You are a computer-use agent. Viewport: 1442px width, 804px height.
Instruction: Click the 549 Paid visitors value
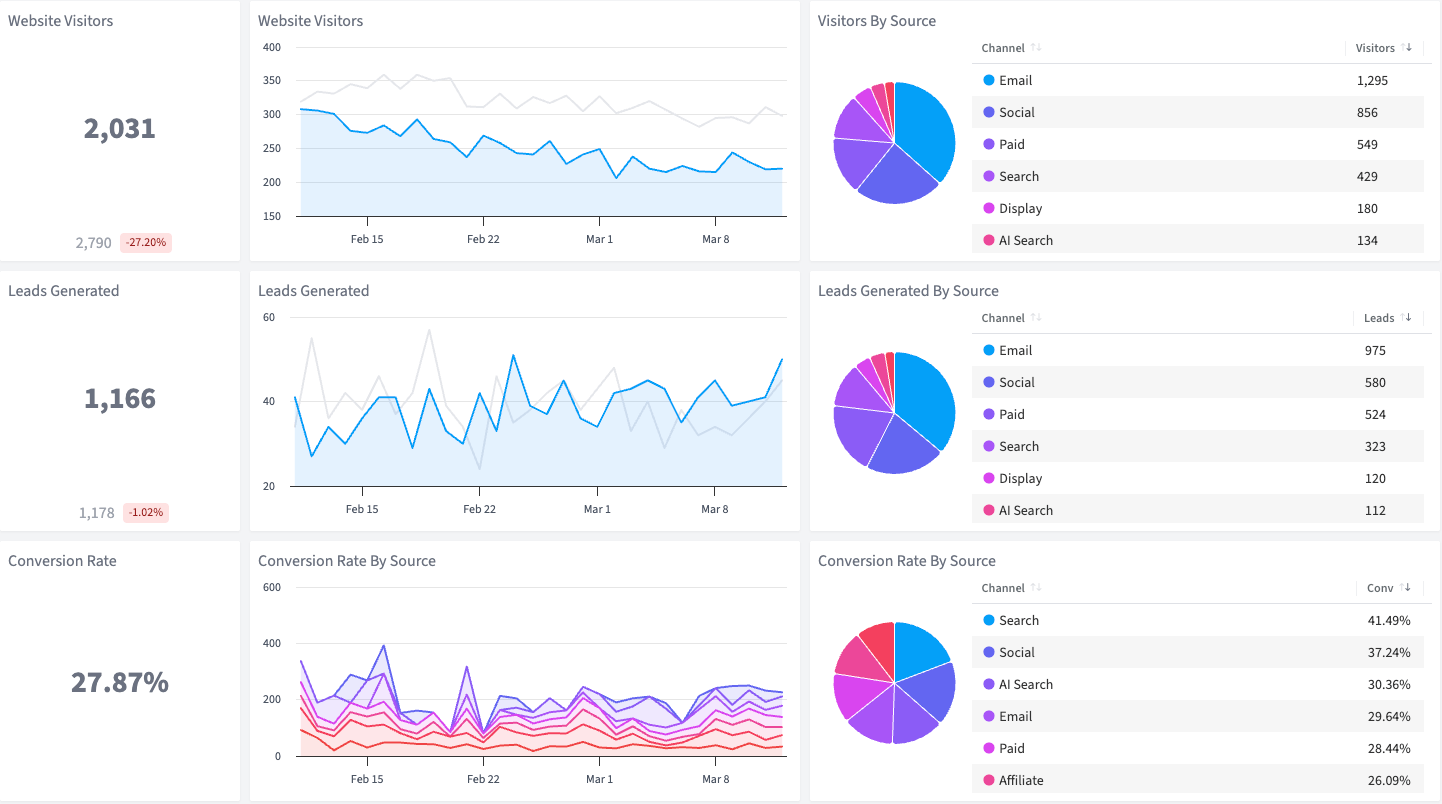point(1367,144)
